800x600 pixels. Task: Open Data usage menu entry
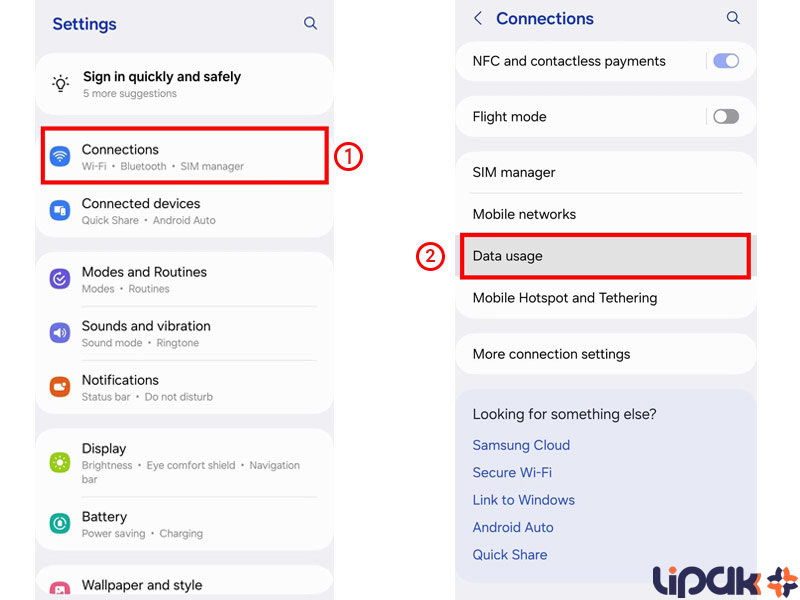605,256
